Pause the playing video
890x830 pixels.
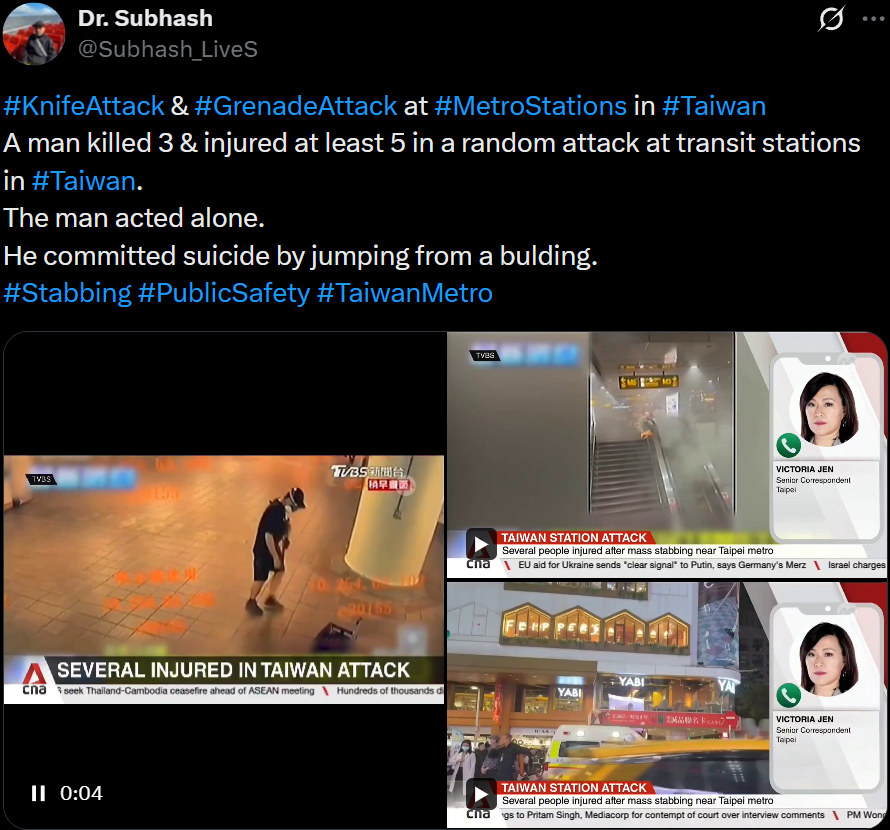tap(38, 793)
